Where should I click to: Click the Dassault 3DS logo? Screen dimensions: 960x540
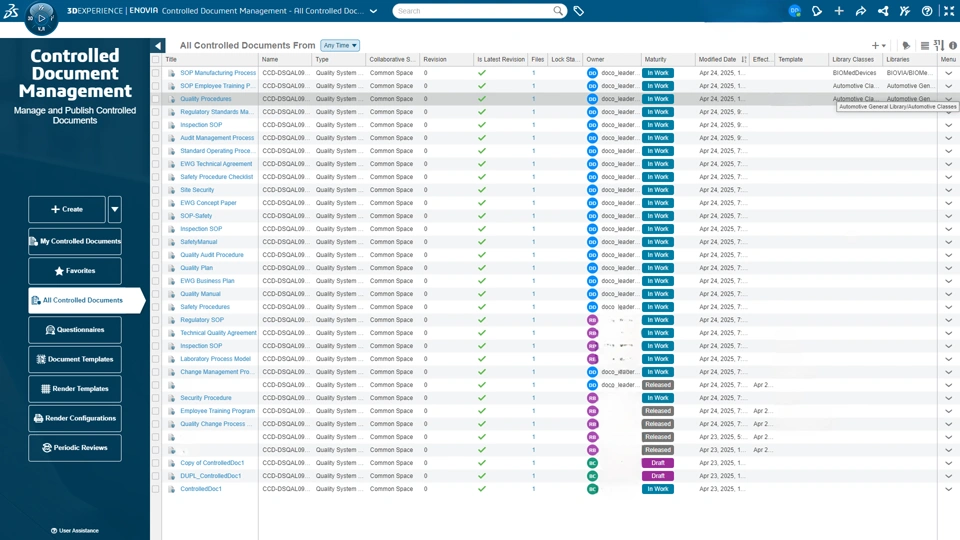tap(11, 10)
